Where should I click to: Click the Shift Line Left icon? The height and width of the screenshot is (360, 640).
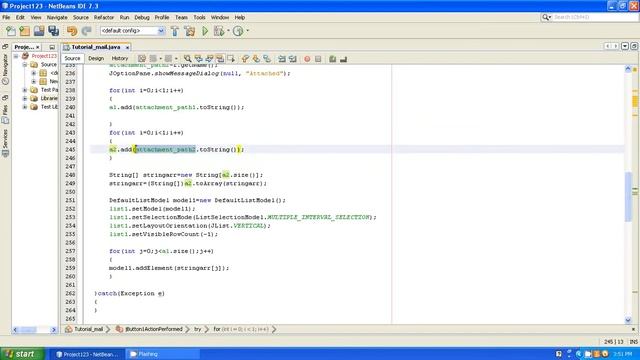click(x=282, y=59)
